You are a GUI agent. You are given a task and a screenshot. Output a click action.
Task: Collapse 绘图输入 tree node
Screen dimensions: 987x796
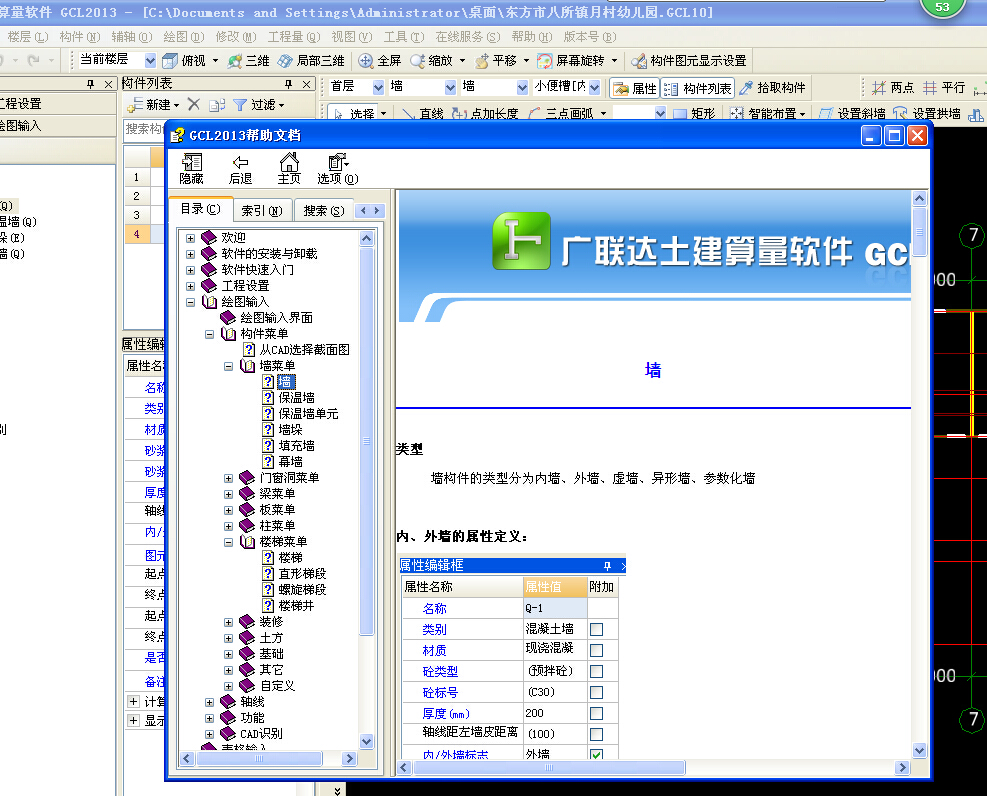click(x=190, y=302)
